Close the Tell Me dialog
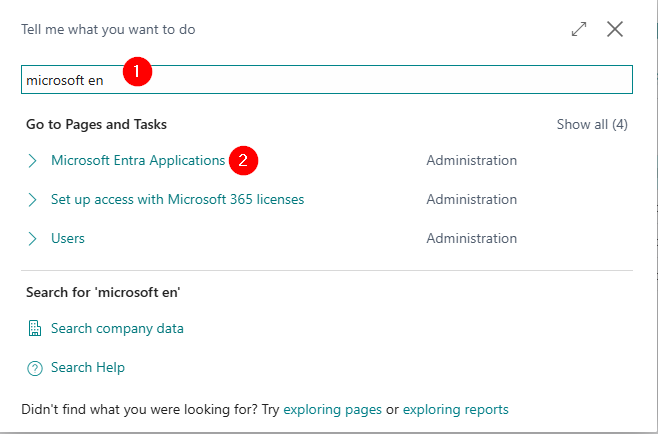Screen dimensions: 658x434 (x=615, y=29)
